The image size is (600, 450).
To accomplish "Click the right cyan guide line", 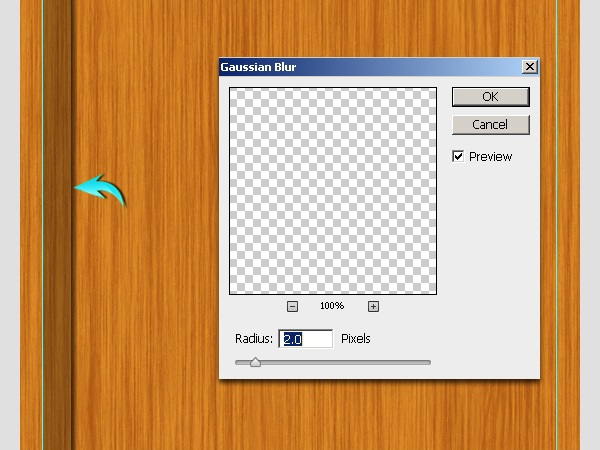I will 557,225.
